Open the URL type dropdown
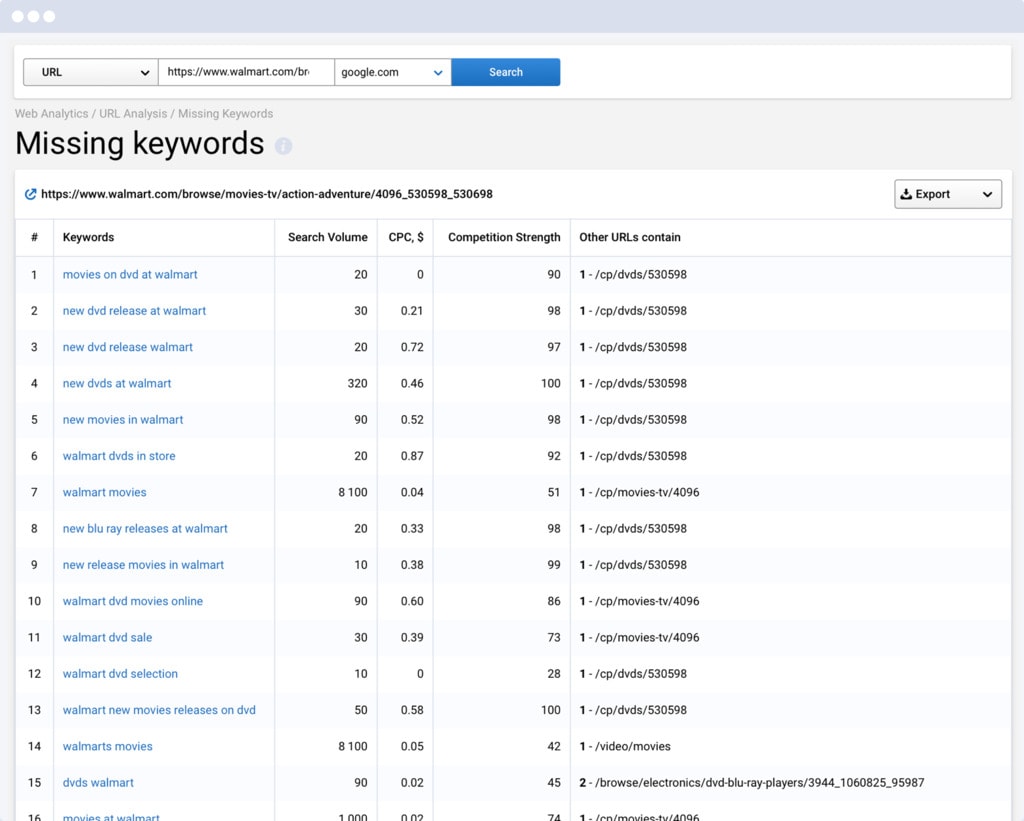The image size is (1024, 821). point(91,72)
